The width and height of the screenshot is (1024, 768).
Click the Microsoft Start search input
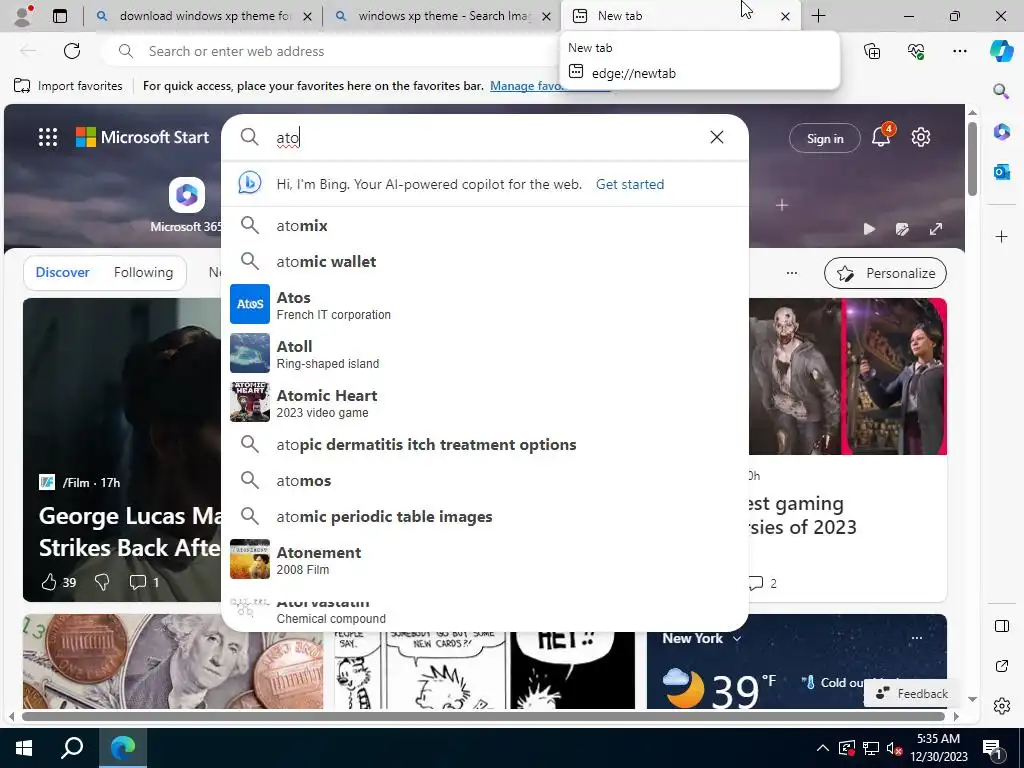(x=487, y=137)
